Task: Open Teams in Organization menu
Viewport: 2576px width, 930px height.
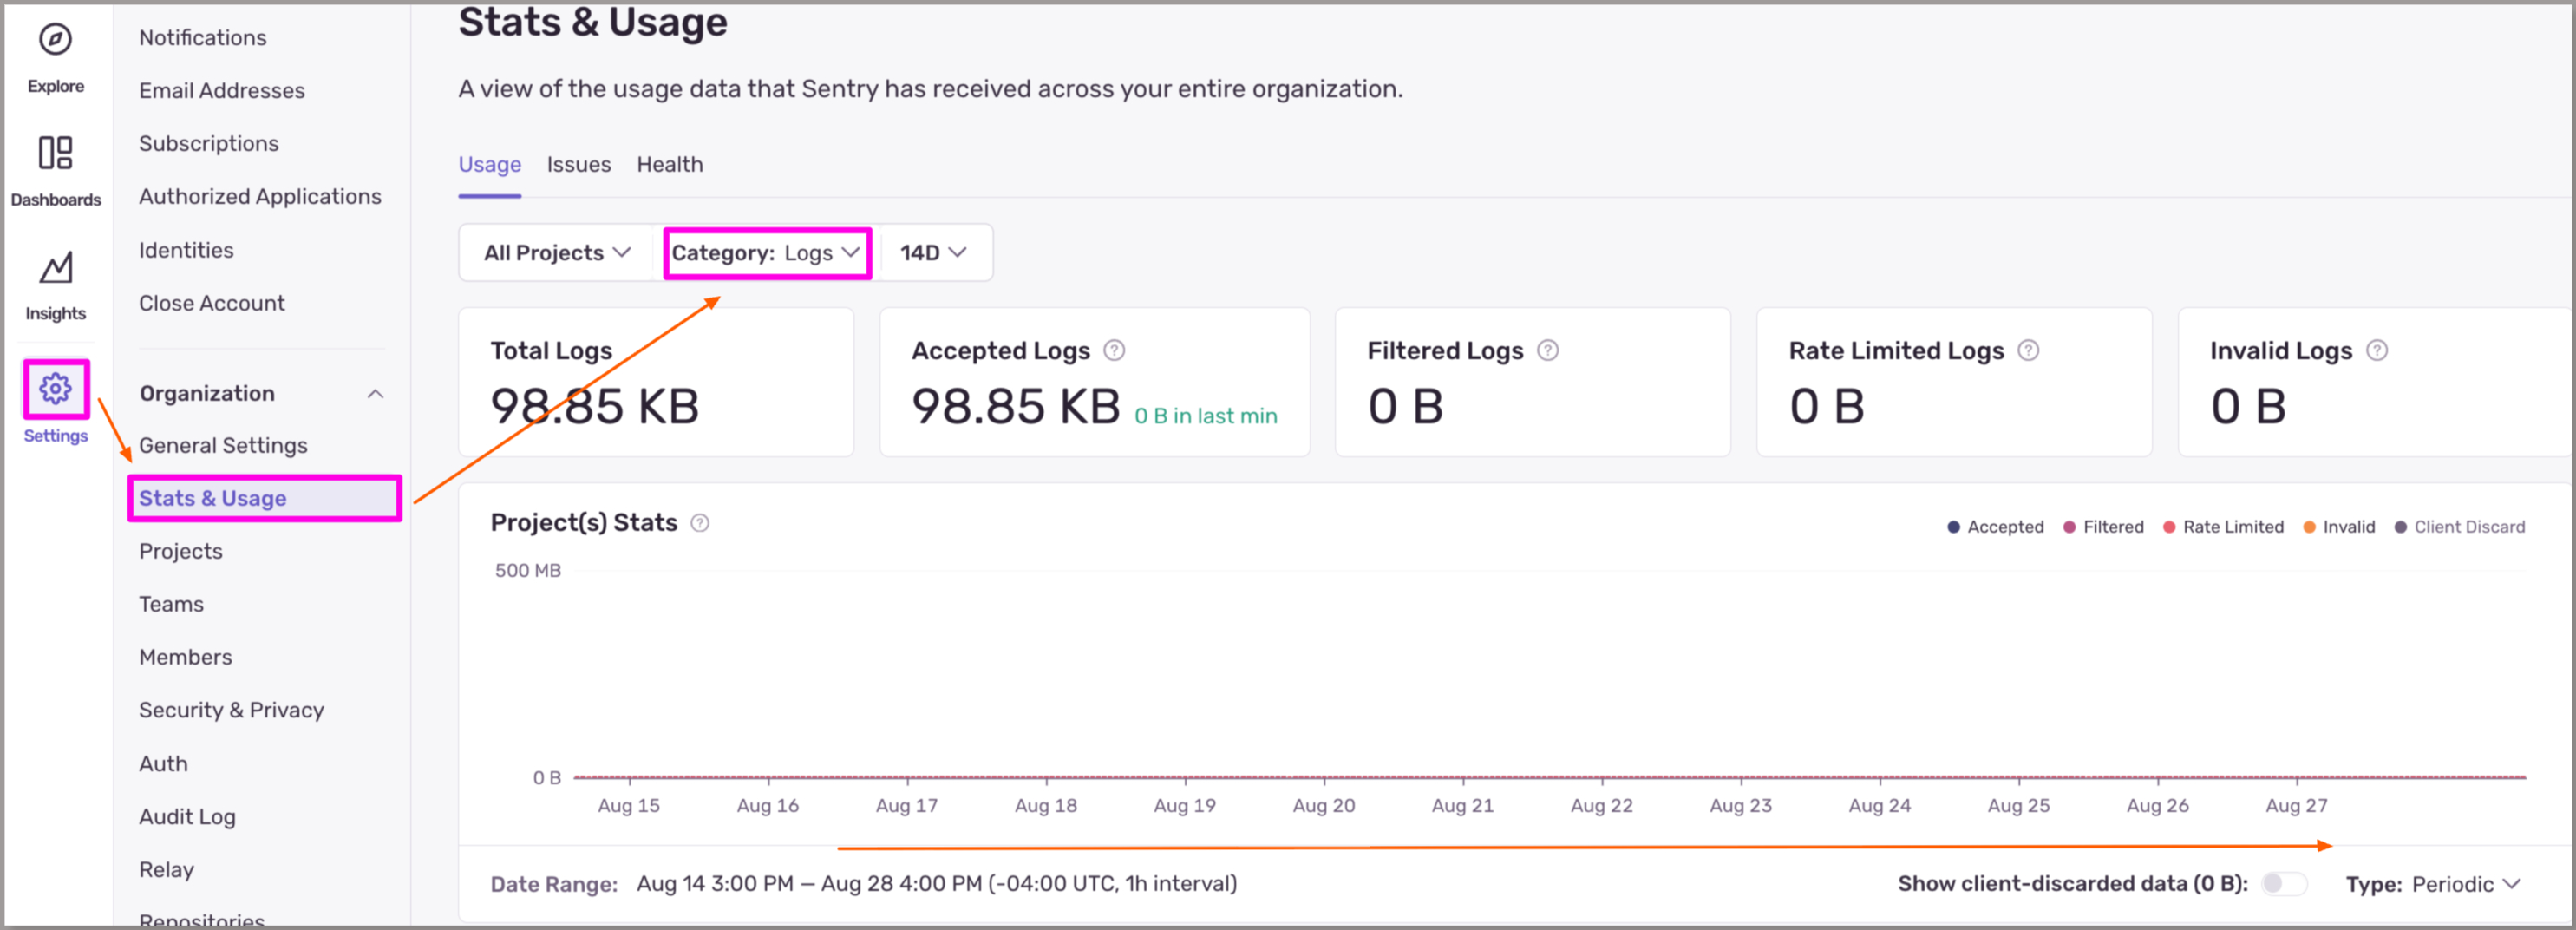Action: pos(171,604)
